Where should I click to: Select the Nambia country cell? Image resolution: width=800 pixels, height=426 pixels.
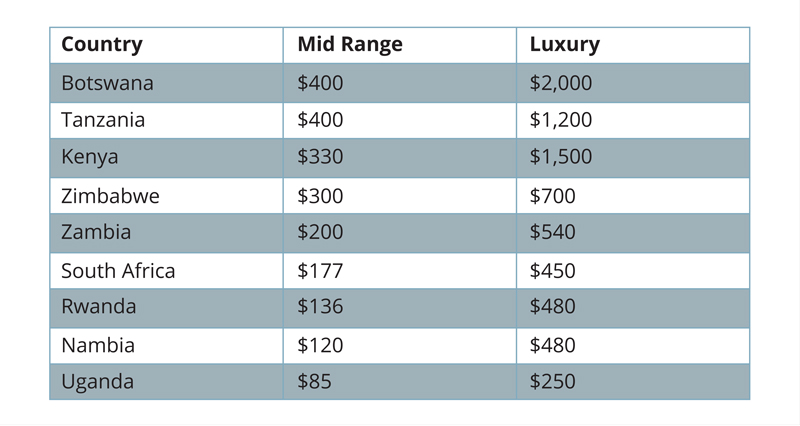click(x=98, y=346)
